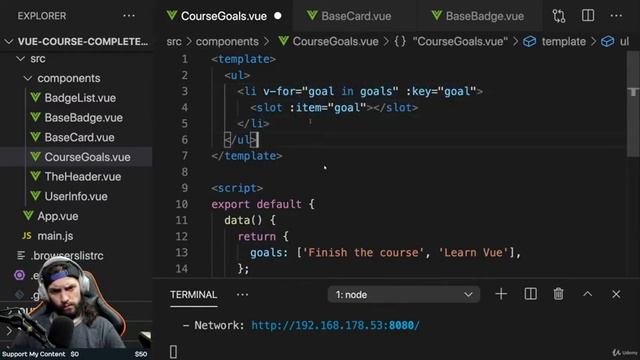Click the ul cube icon in breadcrumb
640x360 pixels.
click(x=607, y=42)
